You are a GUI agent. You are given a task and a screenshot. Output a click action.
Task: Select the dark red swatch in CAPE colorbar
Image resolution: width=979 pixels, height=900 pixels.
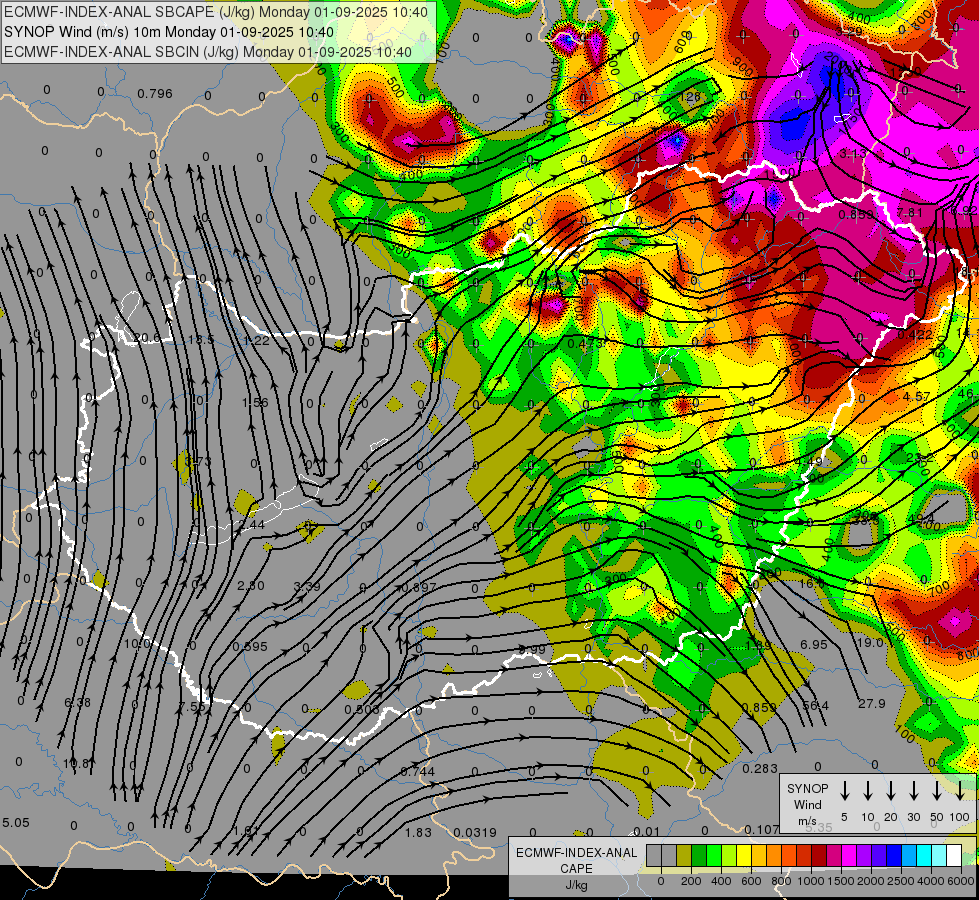coord(819,855)
